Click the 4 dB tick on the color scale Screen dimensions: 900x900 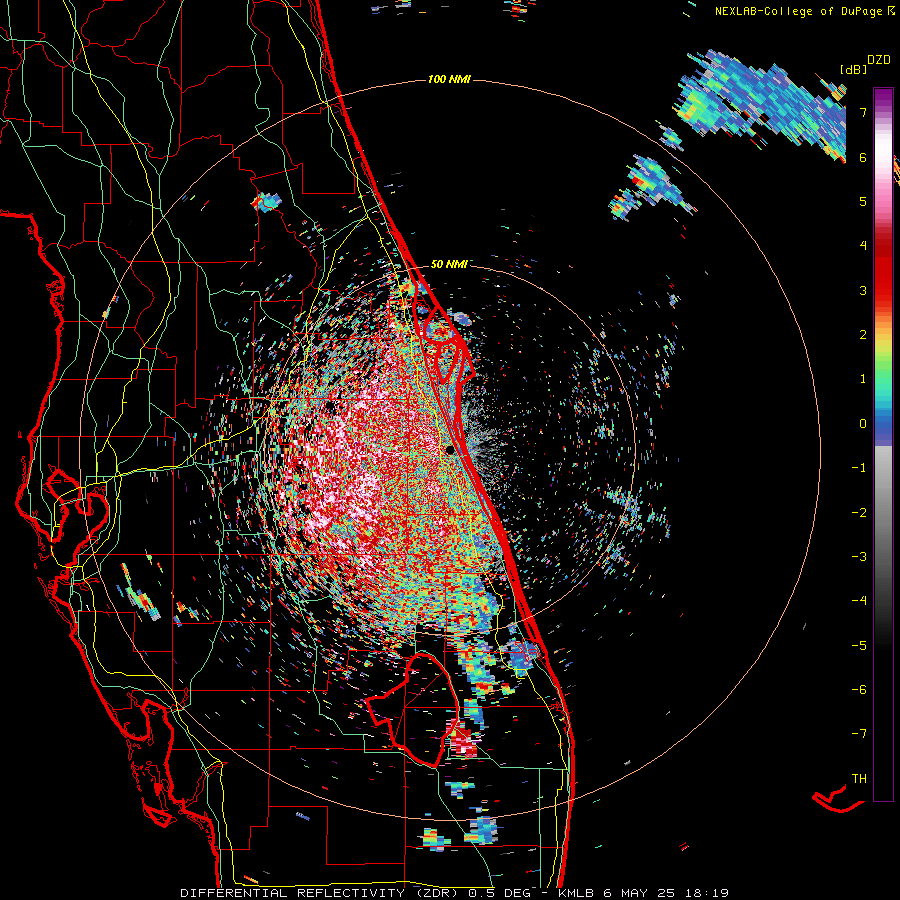click(x=863, y=246)
